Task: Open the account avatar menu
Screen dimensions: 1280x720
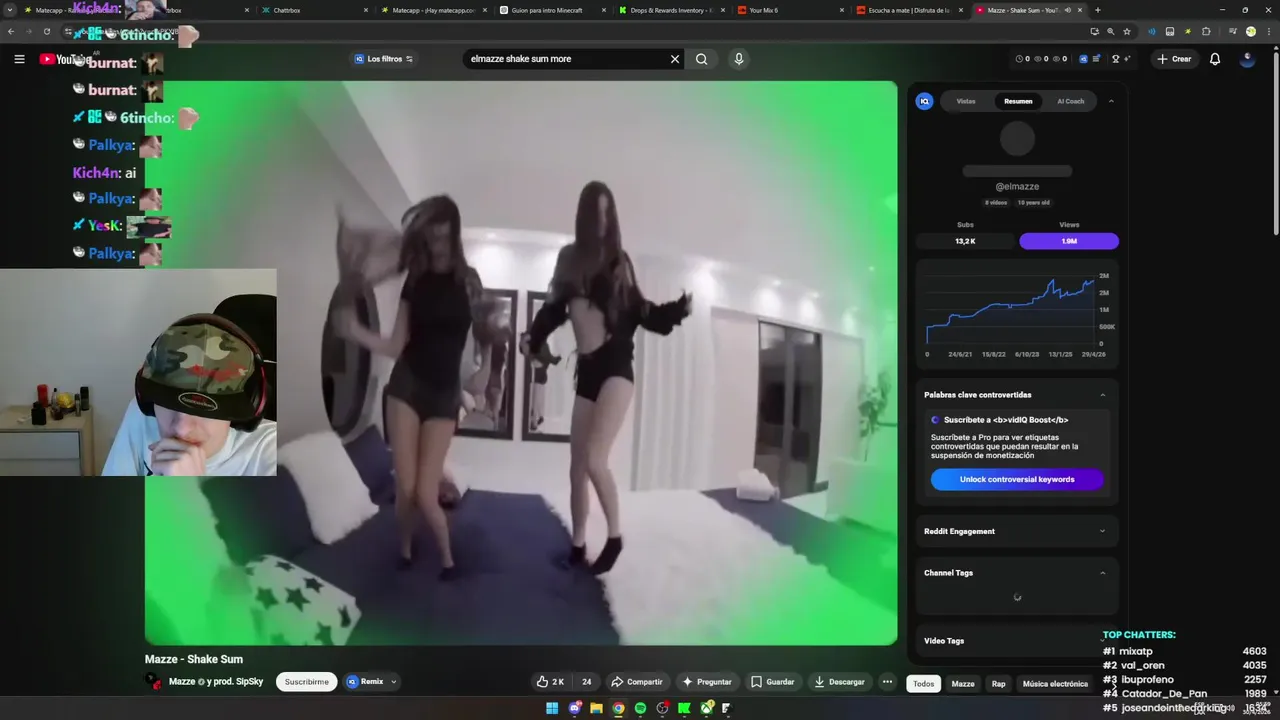Action: pos(1247,59)
